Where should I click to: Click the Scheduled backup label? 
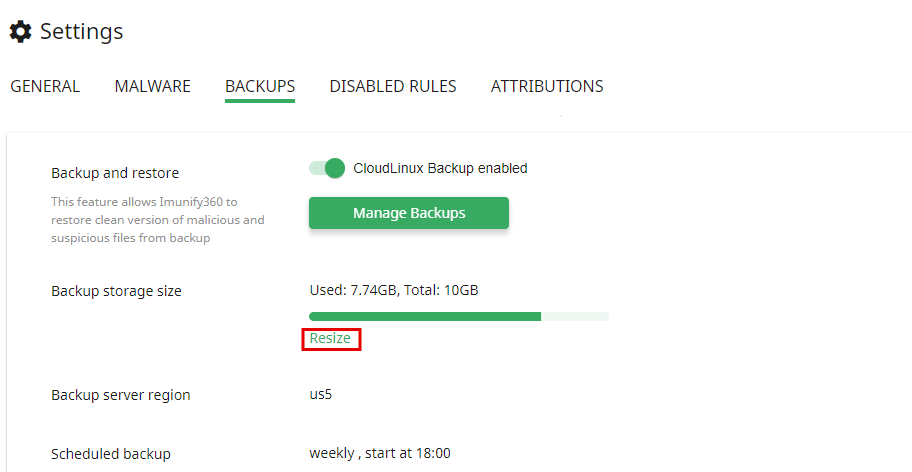(x=111, y=454)
